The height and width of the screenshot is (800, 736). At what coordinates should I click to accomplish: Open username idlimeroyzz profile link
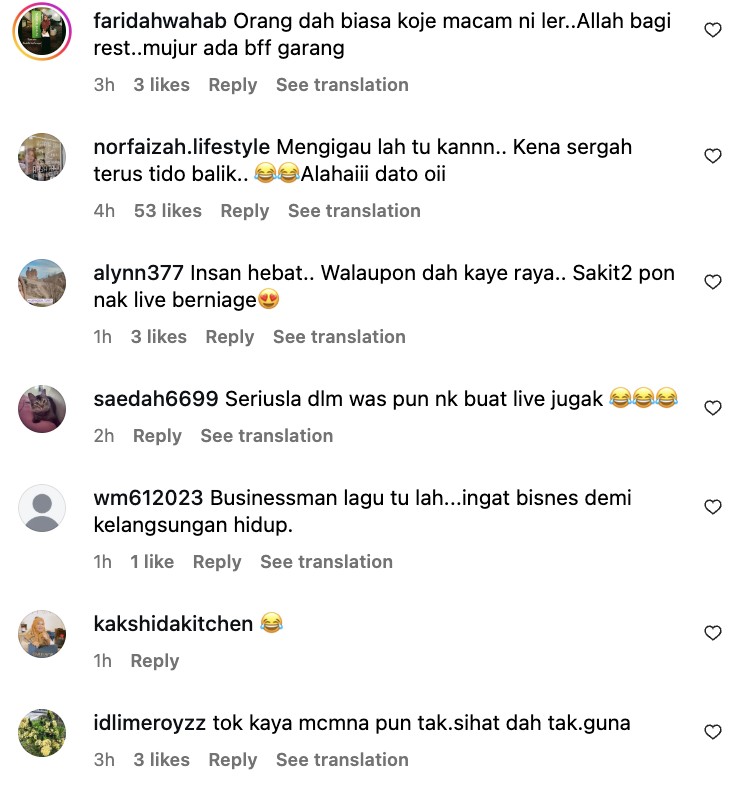pyautogui.click(x=149, y=723)
